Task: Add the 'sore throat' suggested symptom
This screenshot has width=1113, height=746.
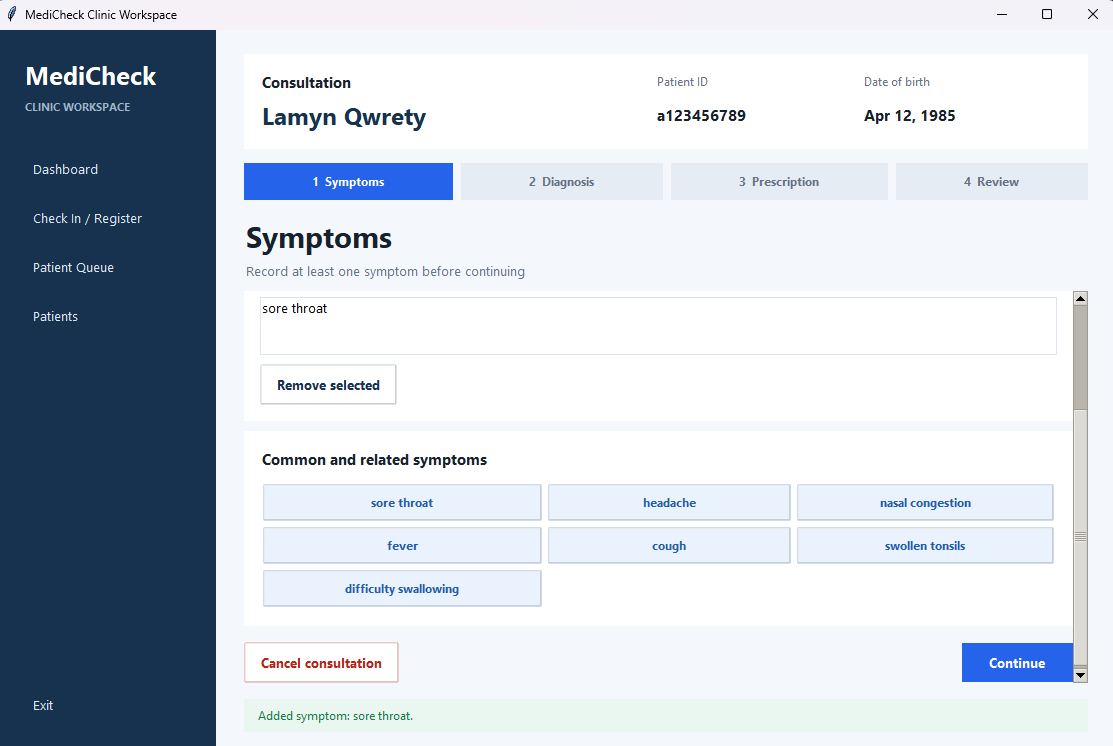Action: tap(402, 503)
